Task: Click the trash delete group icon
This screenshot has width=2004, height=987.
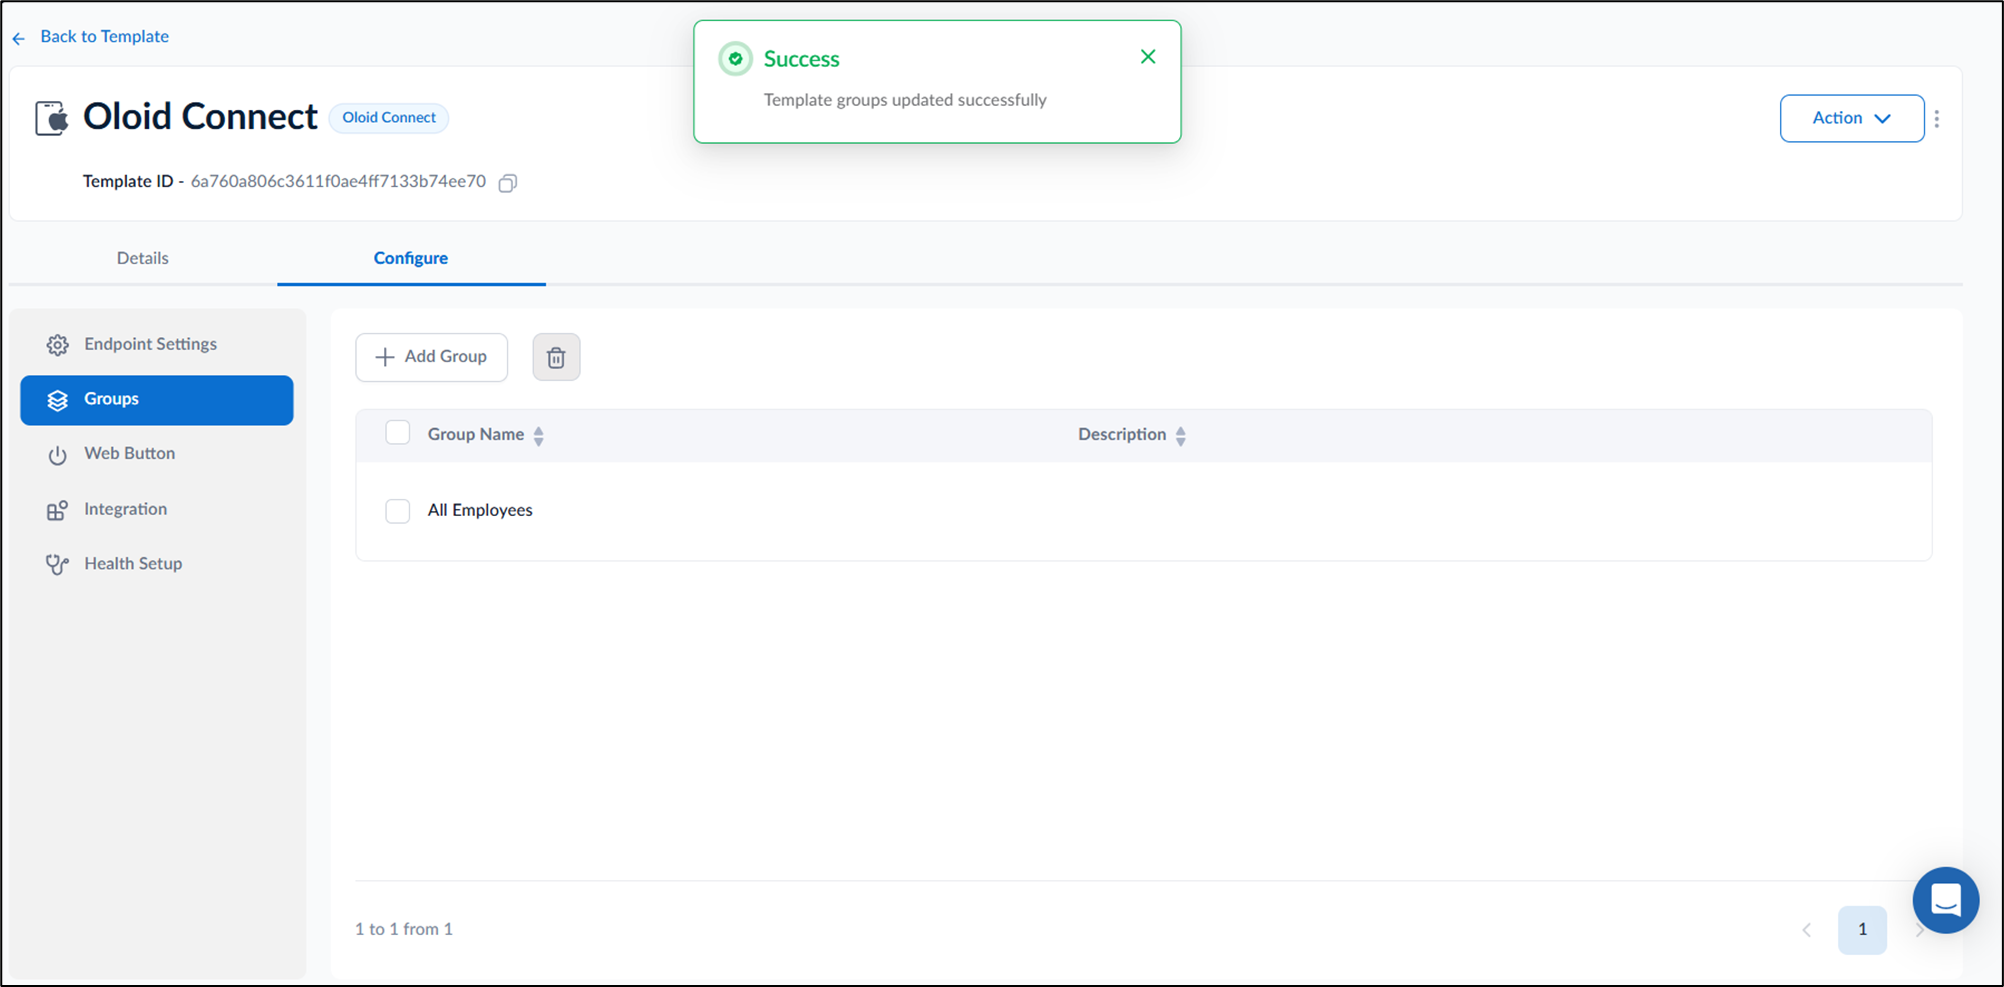Action: (556, 357)
